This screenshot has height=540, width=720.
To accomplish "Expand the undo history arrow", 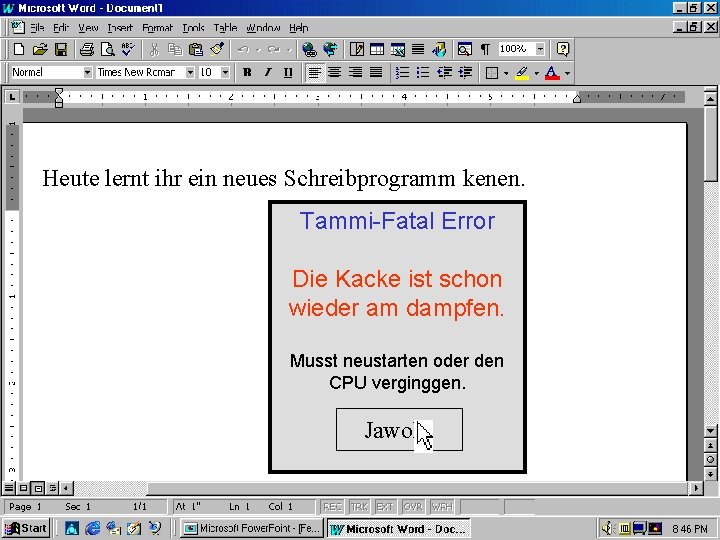I will coord(258,50).
